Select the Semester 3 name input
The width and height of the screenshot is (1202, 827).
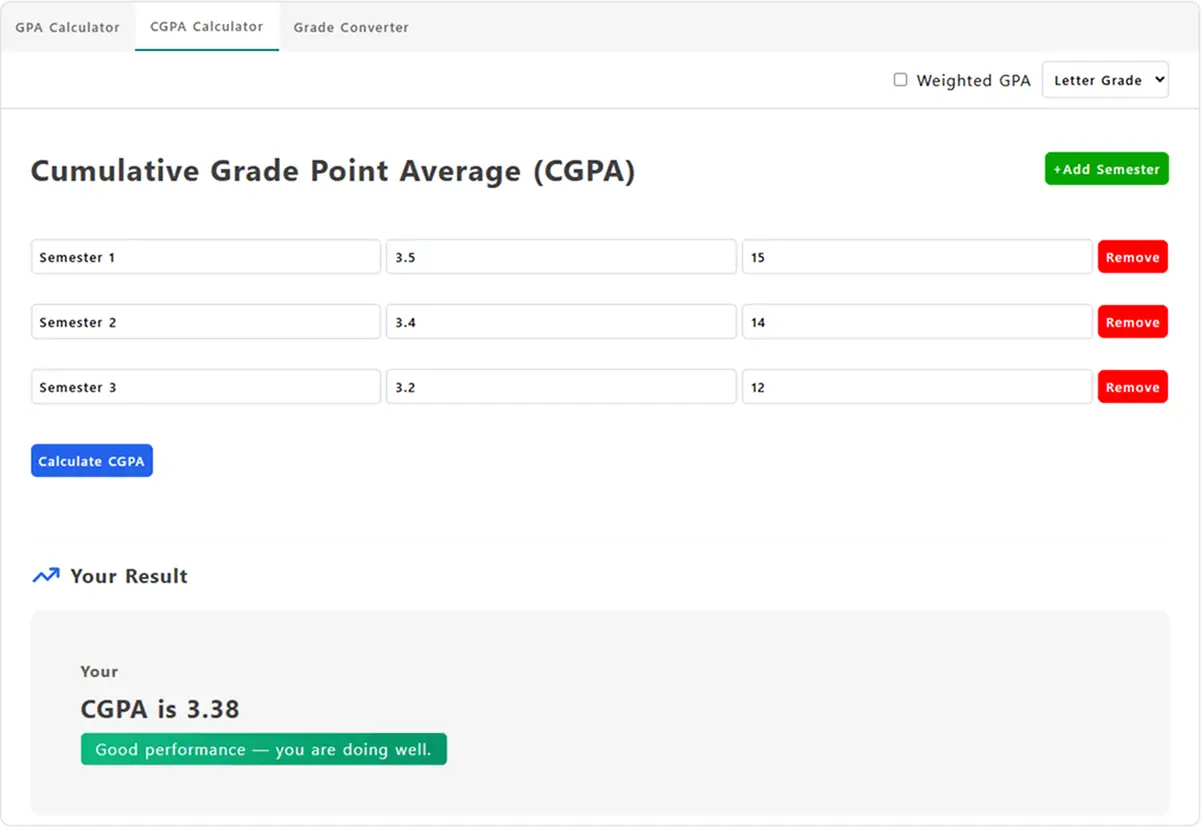tap(205, 387)
